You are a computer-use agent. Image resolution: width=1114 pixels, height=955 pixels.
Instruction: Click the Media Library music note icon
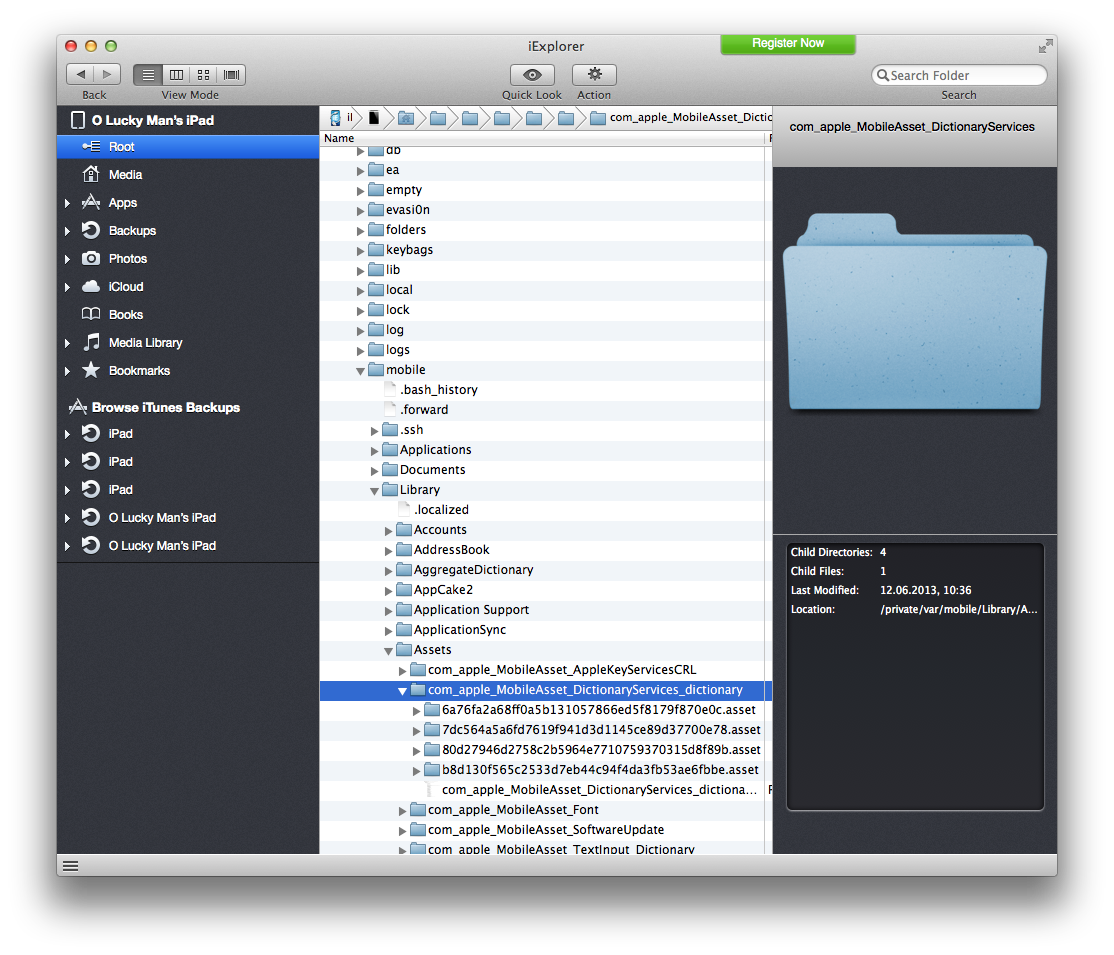click(91, 342)
